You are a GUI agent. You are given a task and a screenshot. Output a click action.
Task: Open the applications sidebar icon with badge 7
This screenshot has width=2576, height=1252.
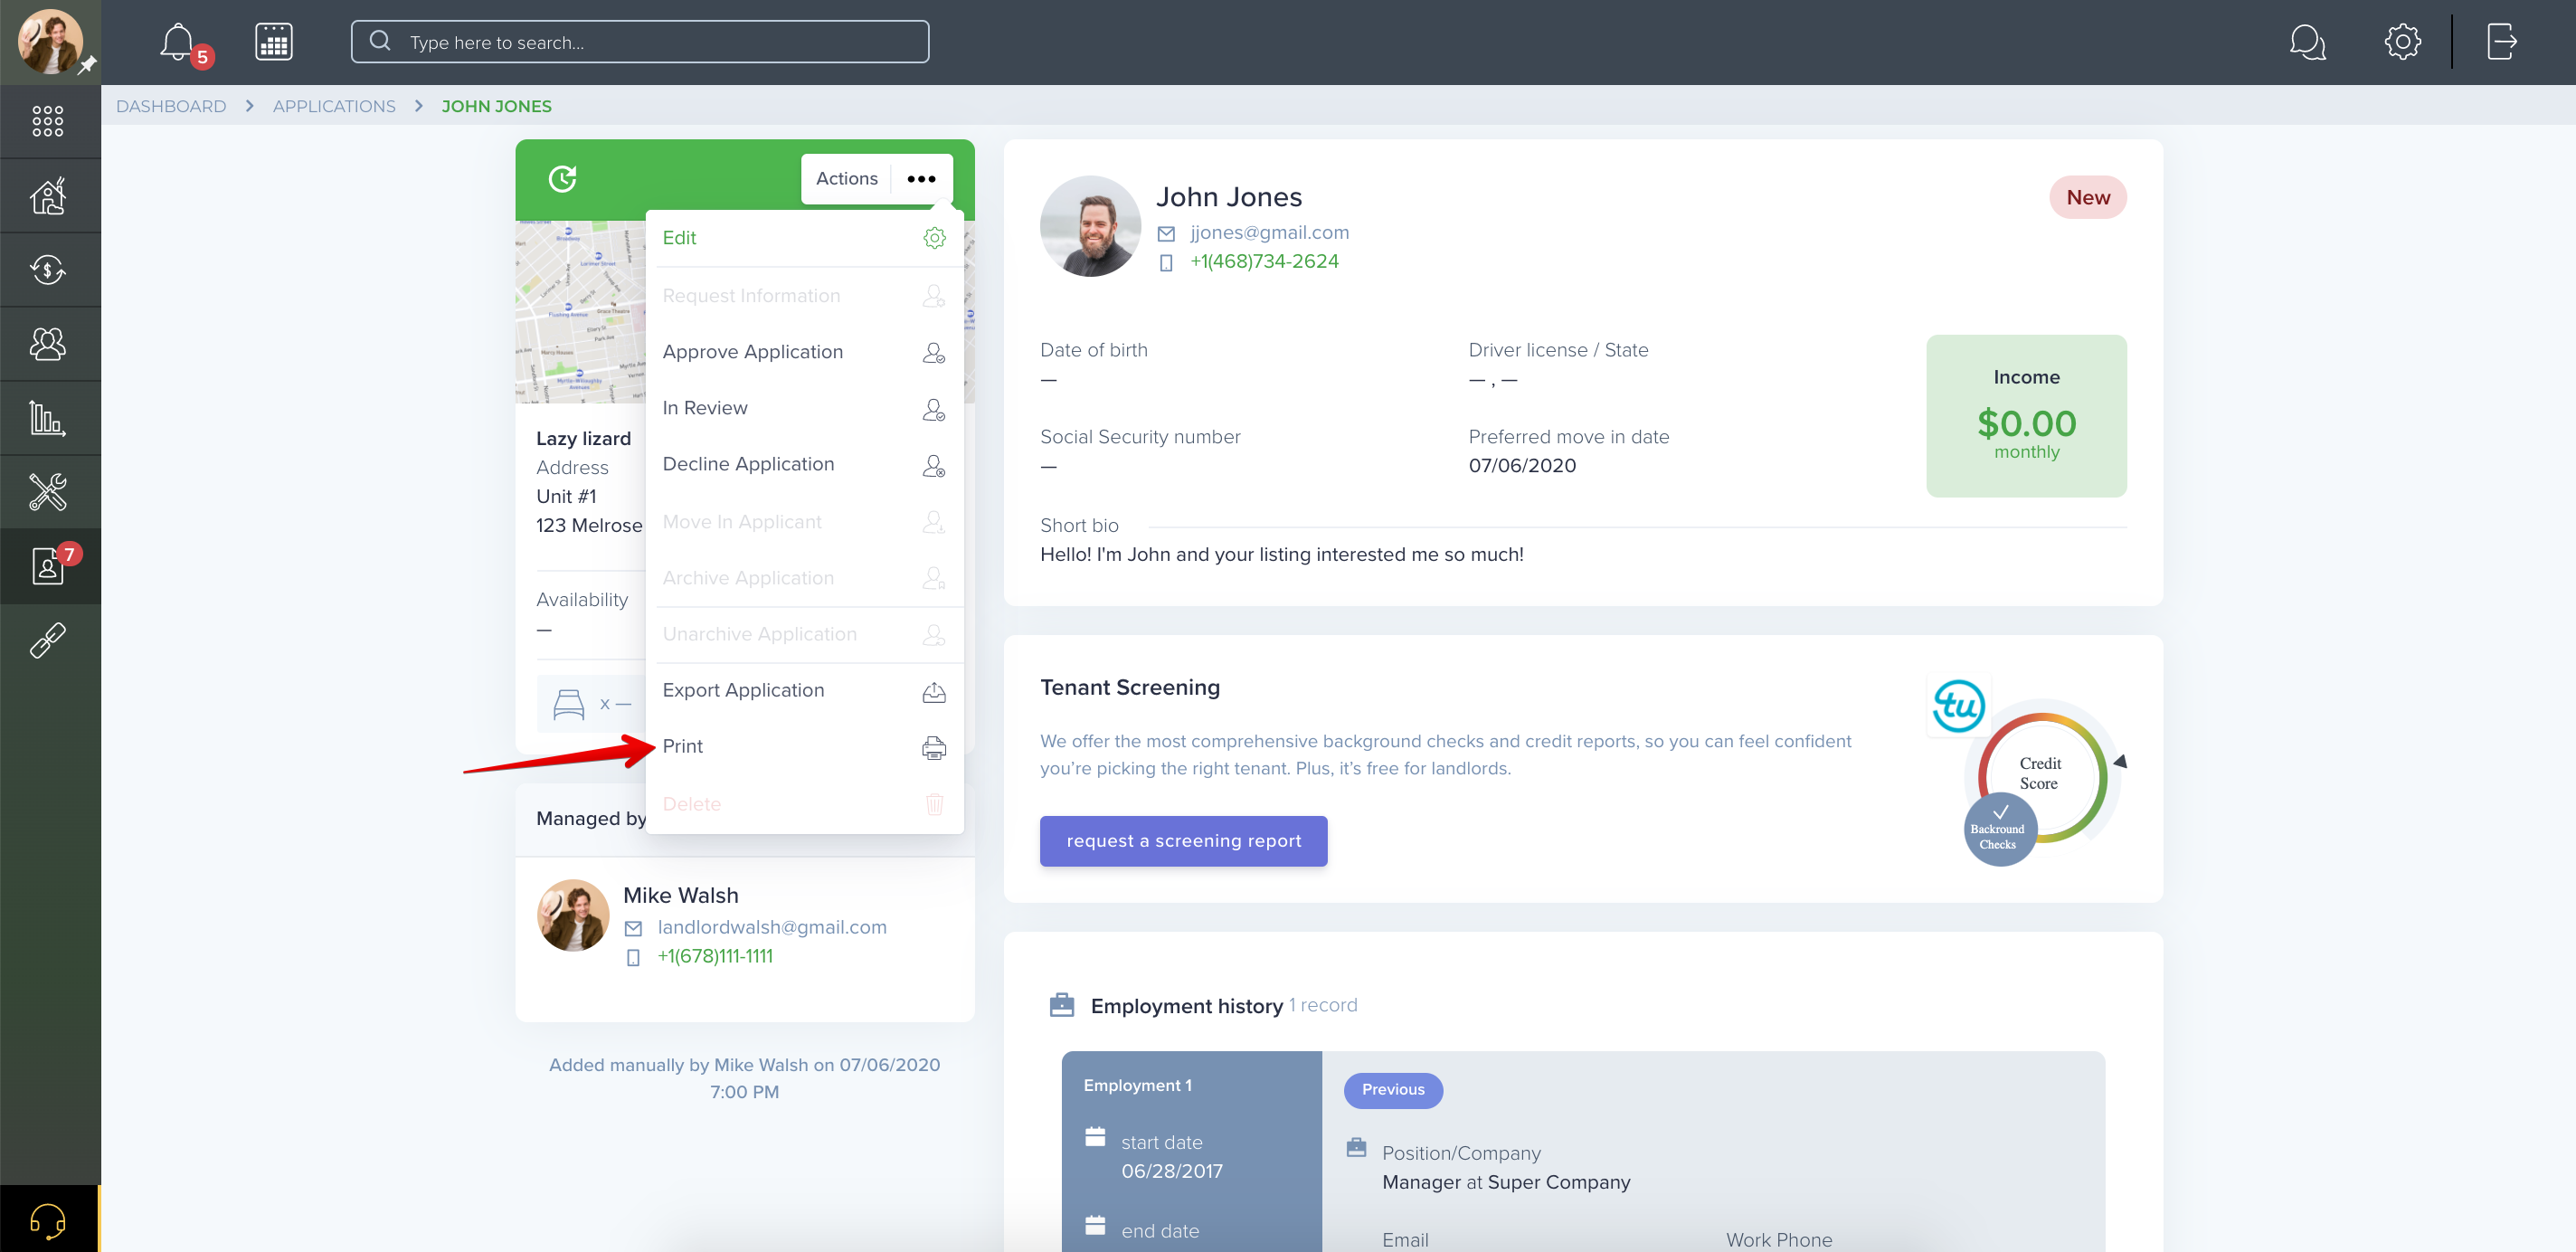(50, 566)
